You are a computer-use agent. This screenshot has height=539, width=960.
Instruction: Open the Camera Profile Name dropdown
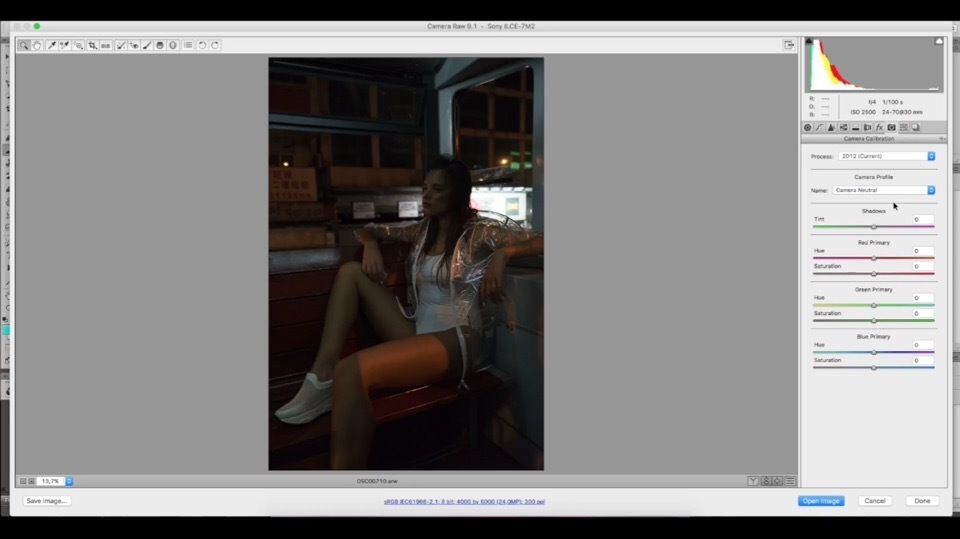point(884,190)
